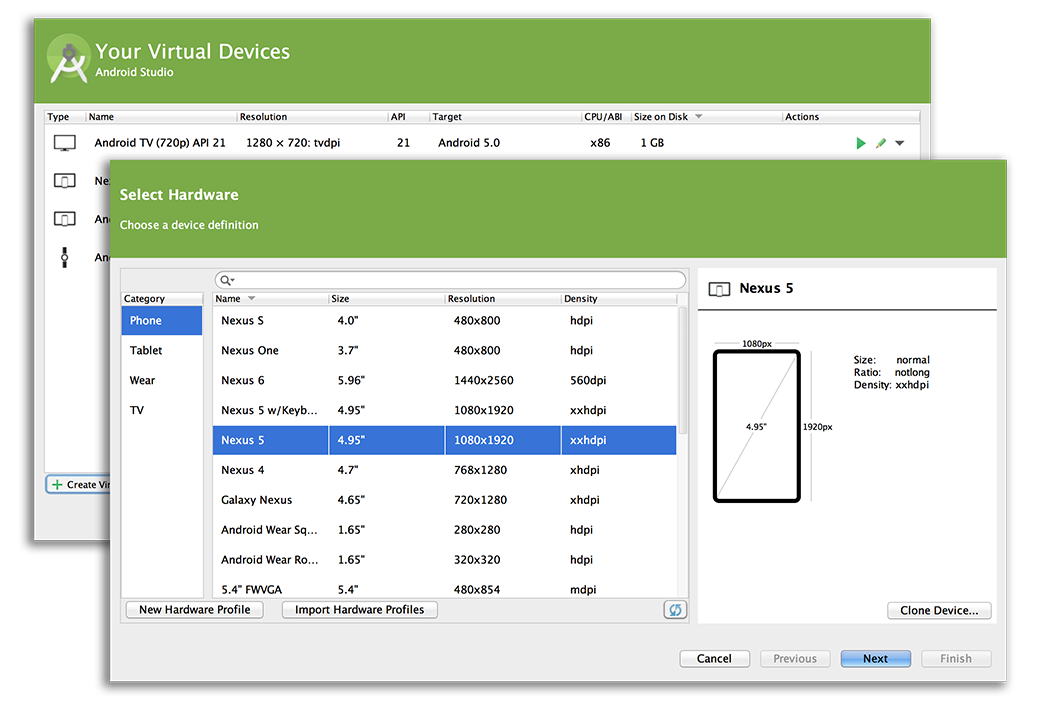
Task: Click the Android Studio logo
Action: pyautogui.click(x=68, y=60)
